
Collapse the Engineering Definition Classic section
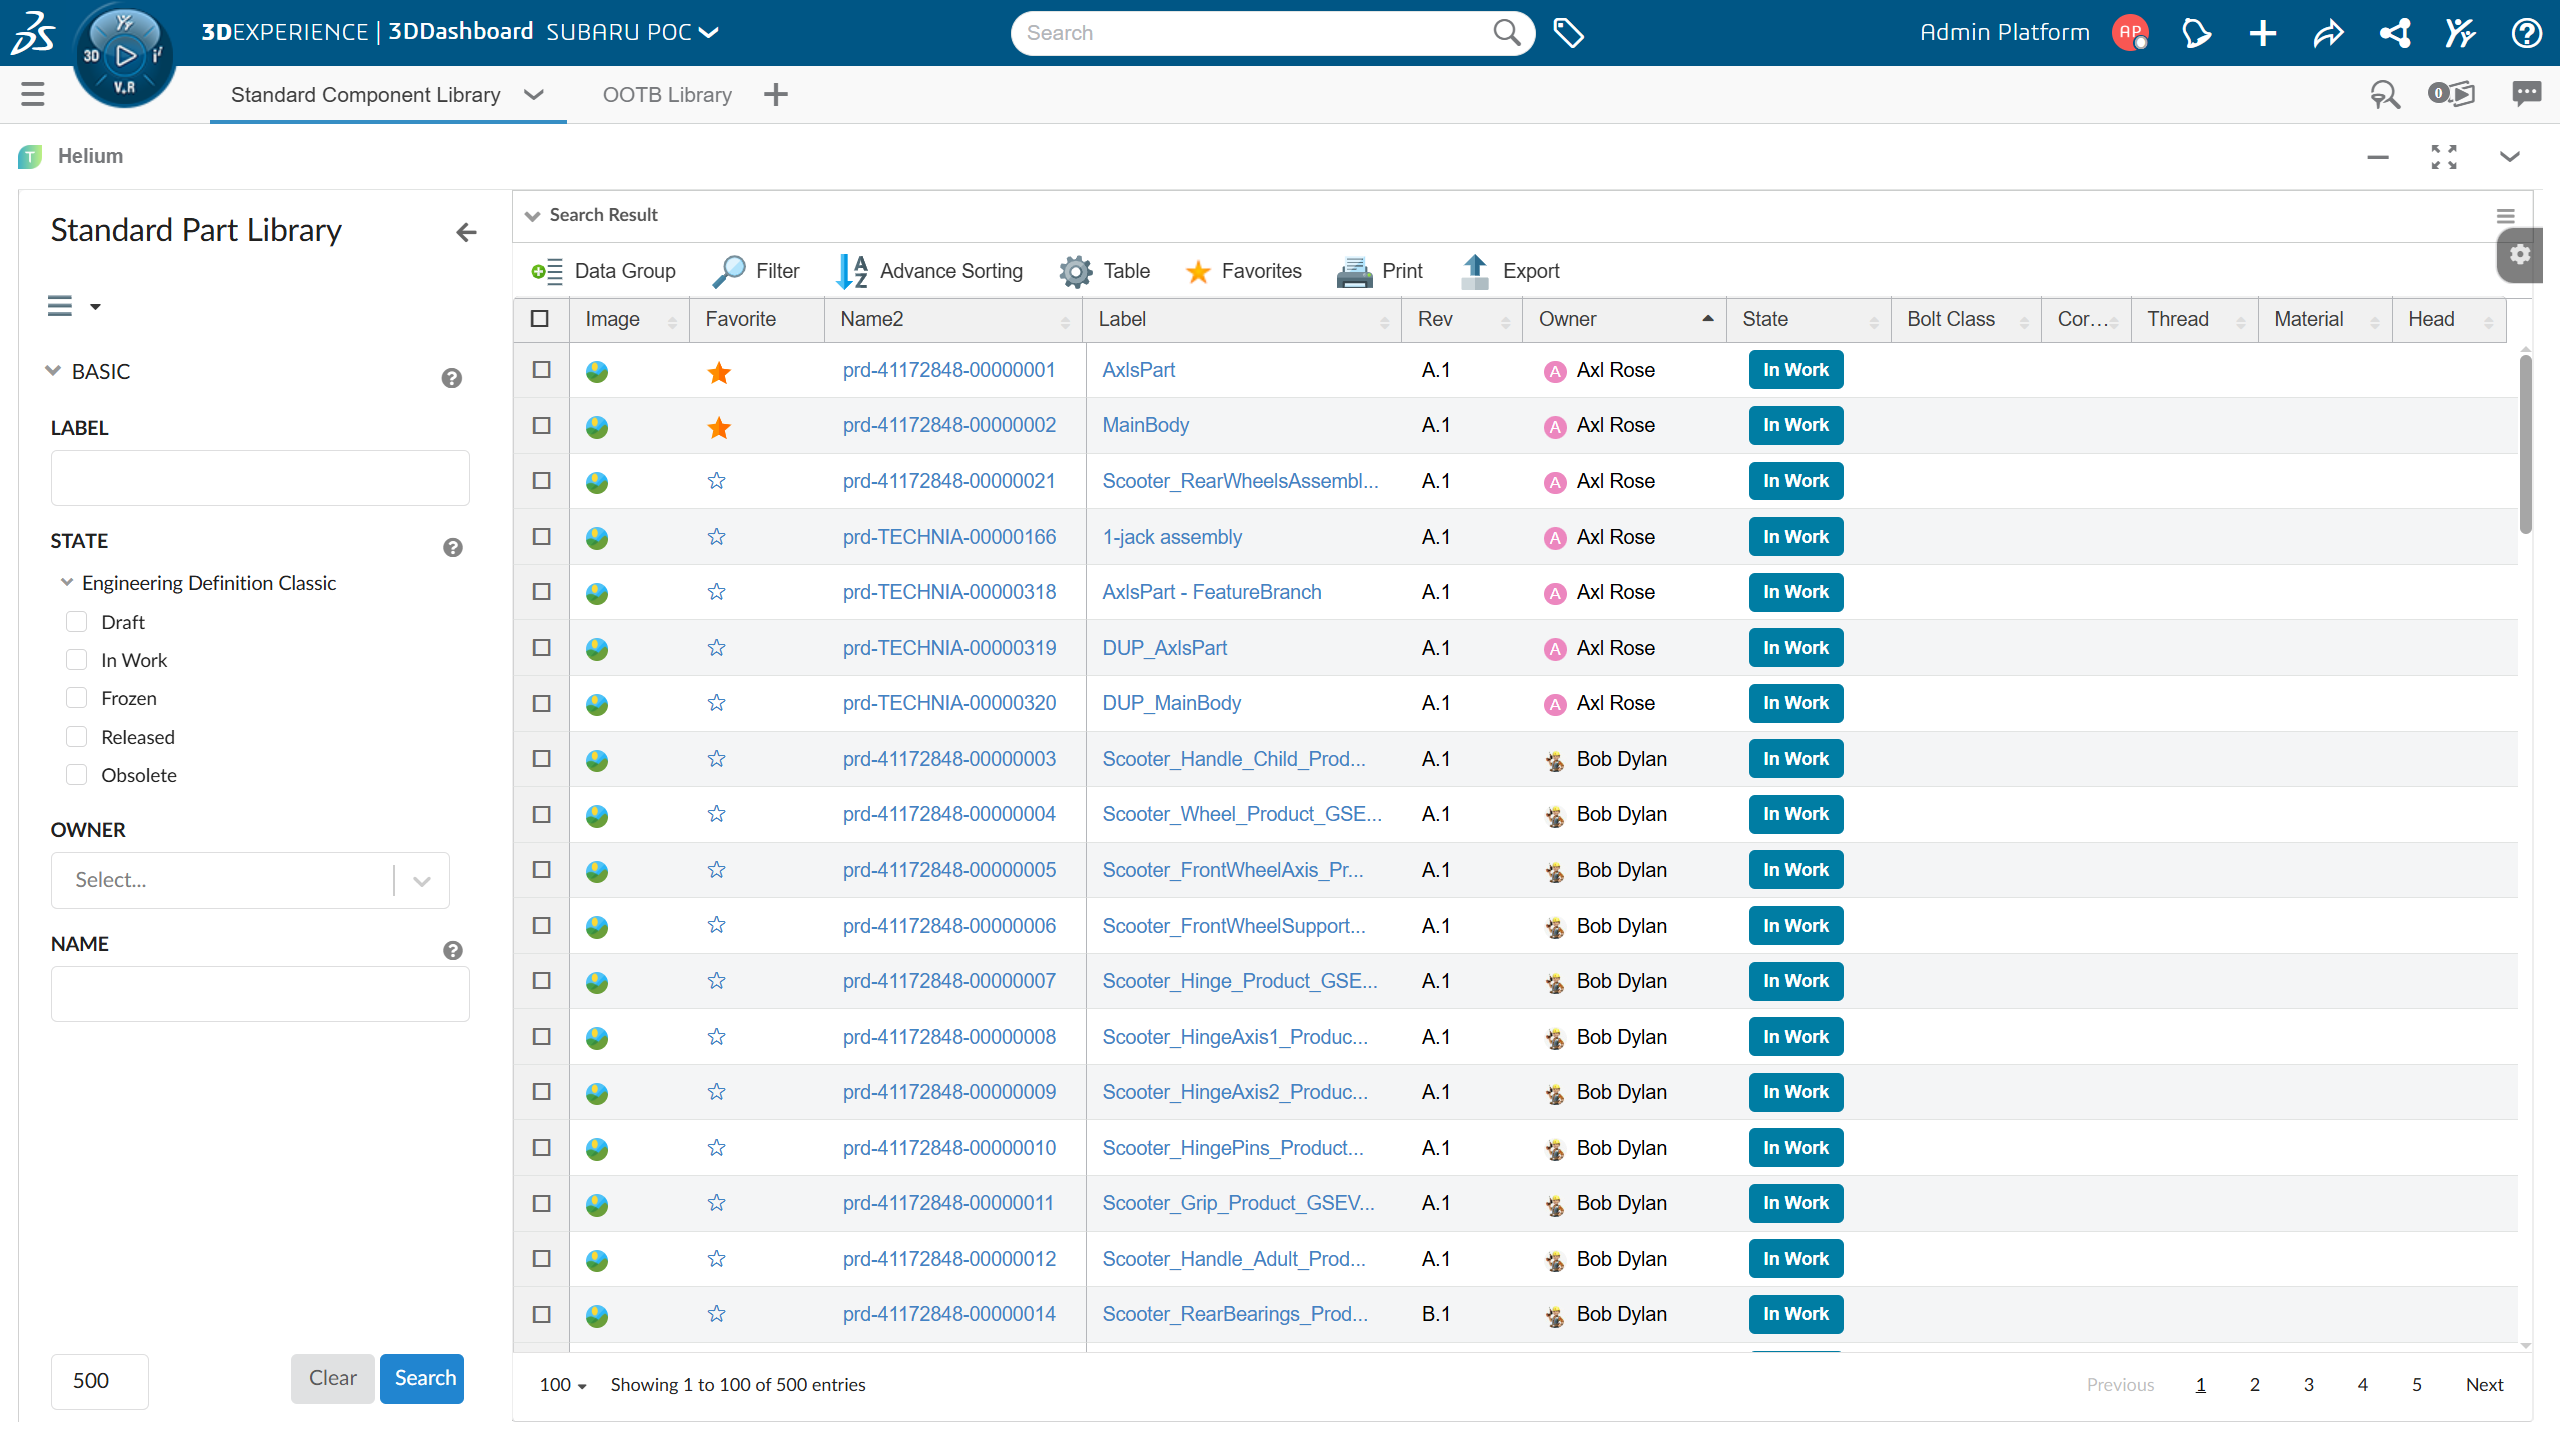tap(67, 582)
